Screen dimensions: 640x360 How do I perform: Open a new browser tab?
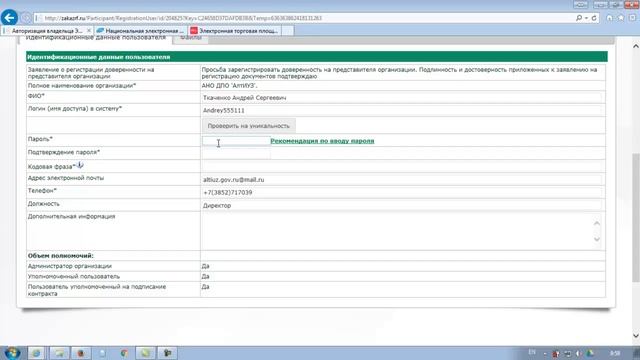[287, 31]
